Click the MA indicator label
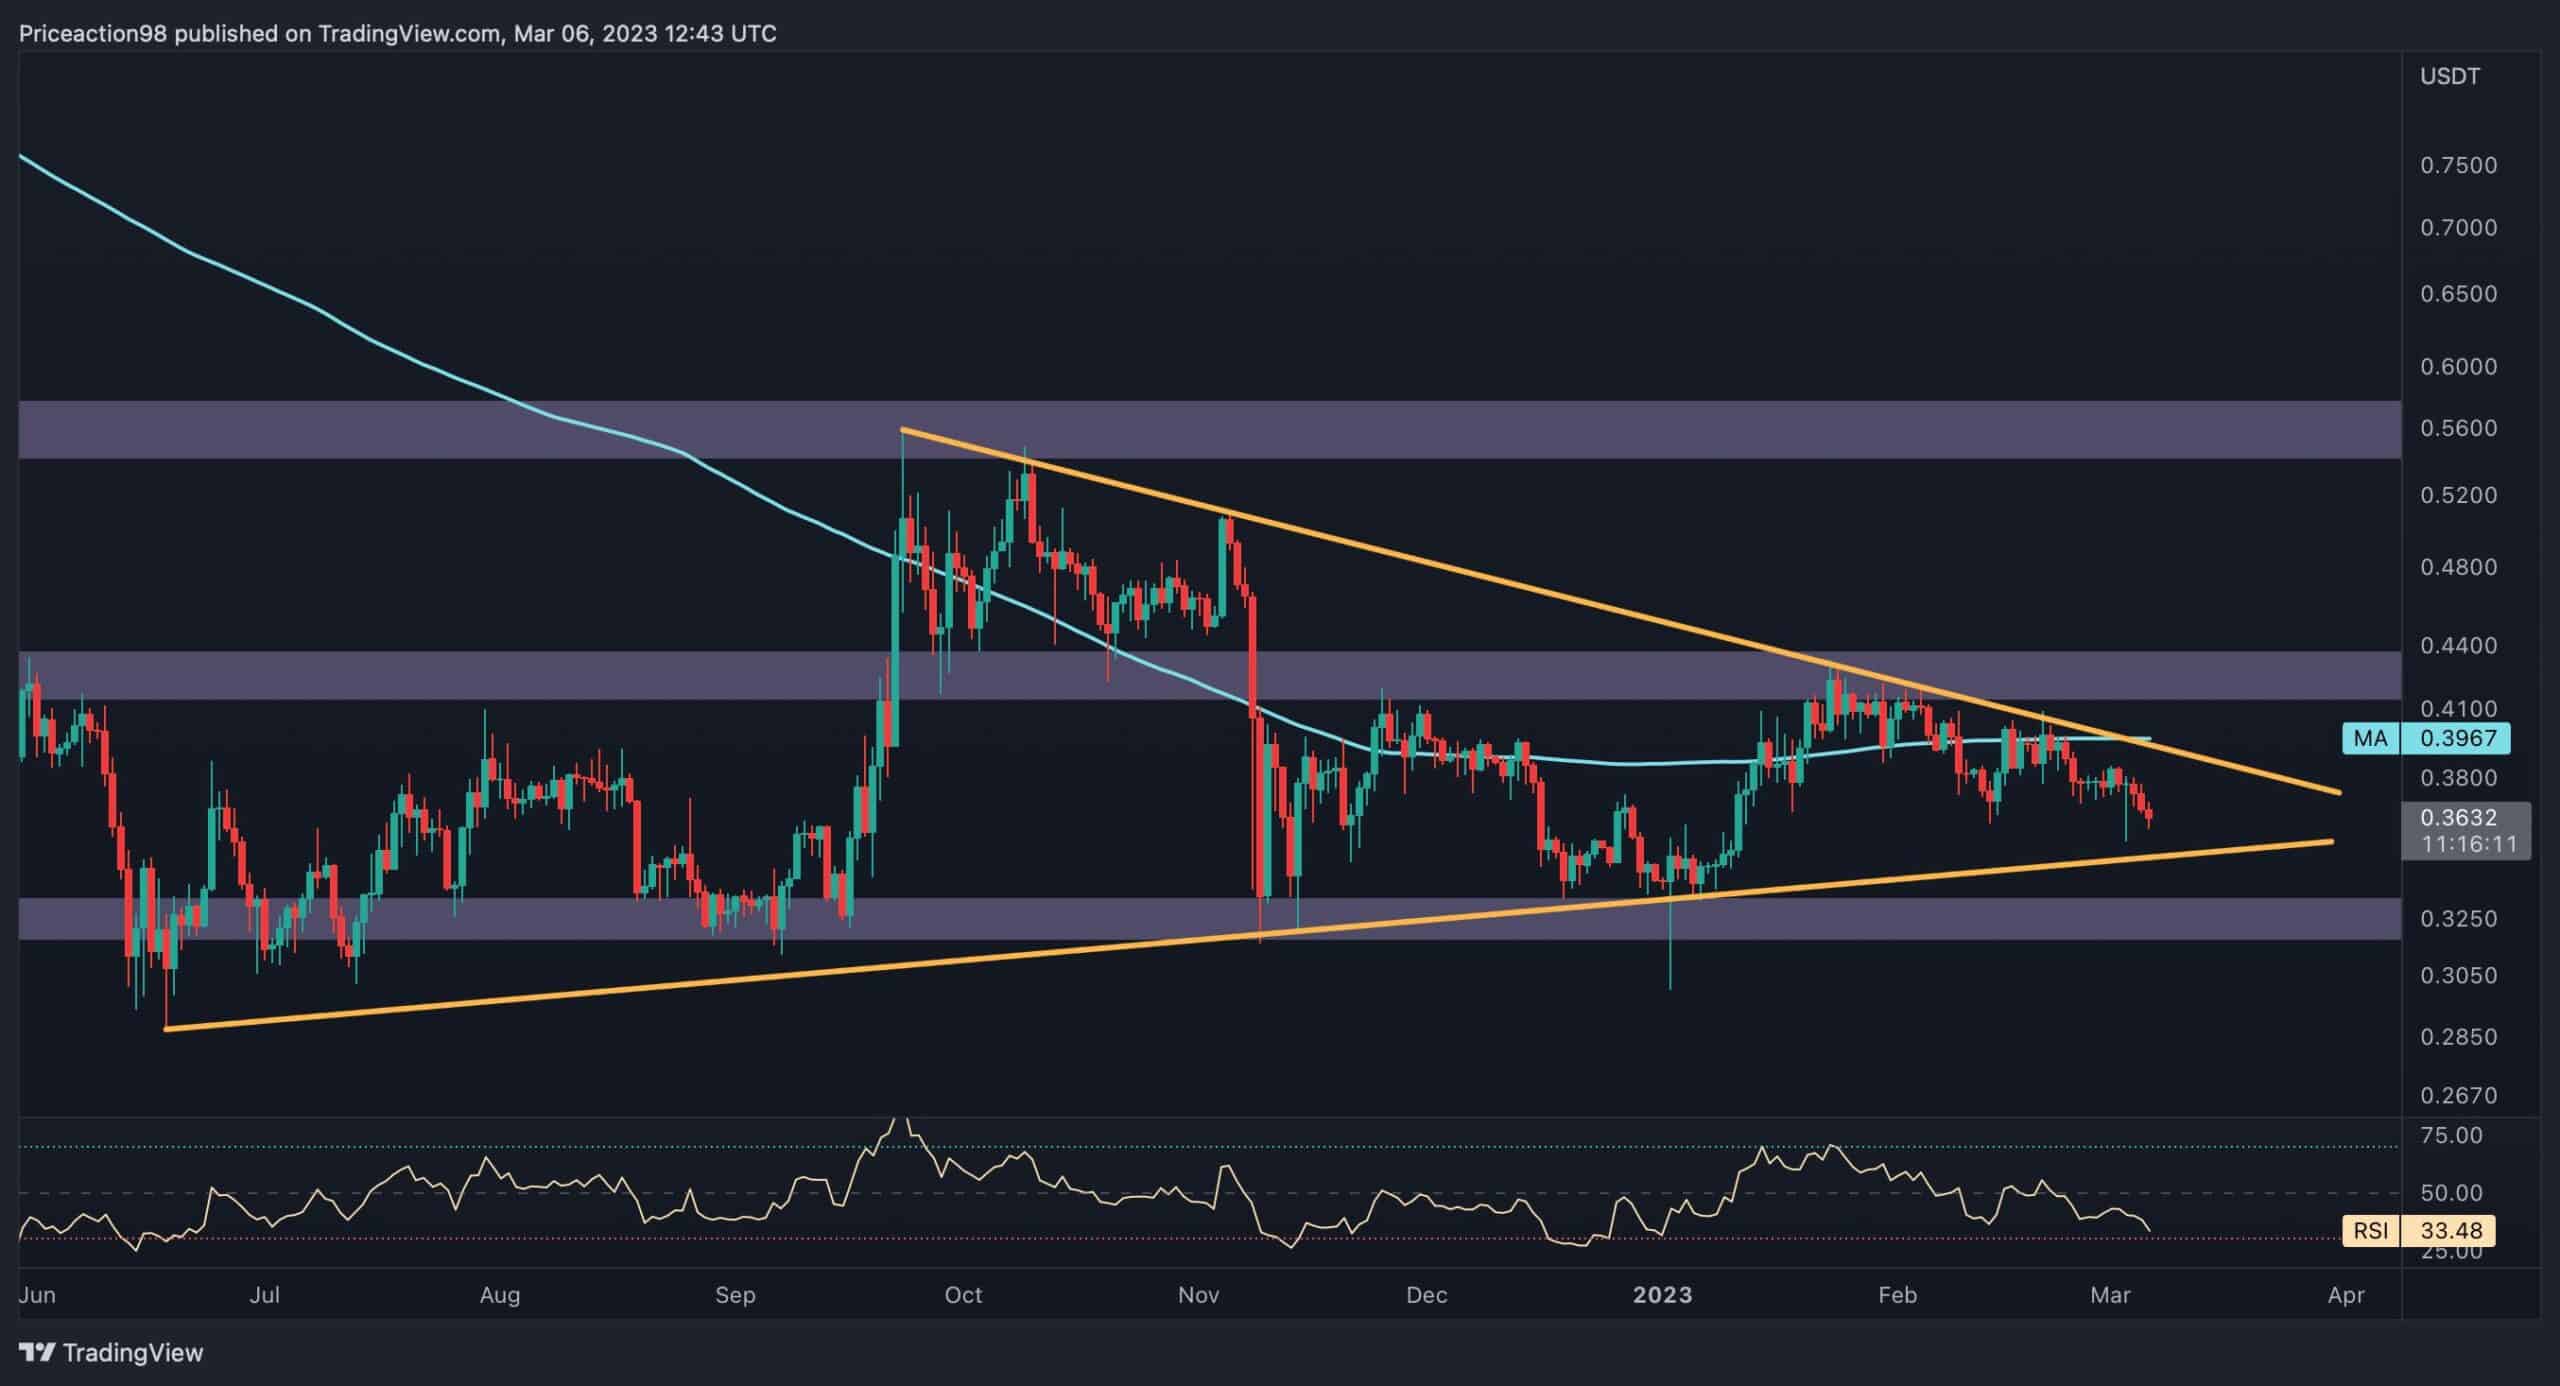Image resolution: width=2560 pixels, height=1386 pixels. (x=2372, y=739)
